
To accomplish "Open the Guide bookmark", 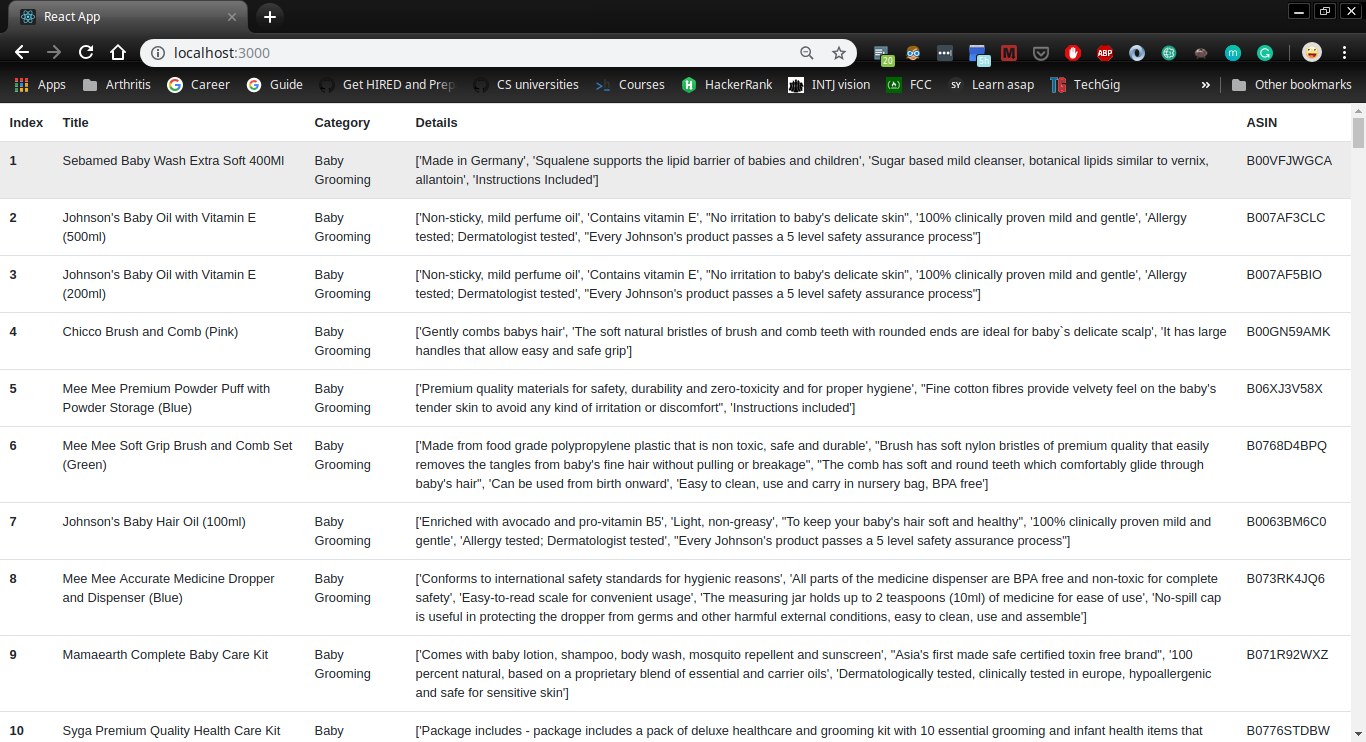I will (x=275, y=85).
